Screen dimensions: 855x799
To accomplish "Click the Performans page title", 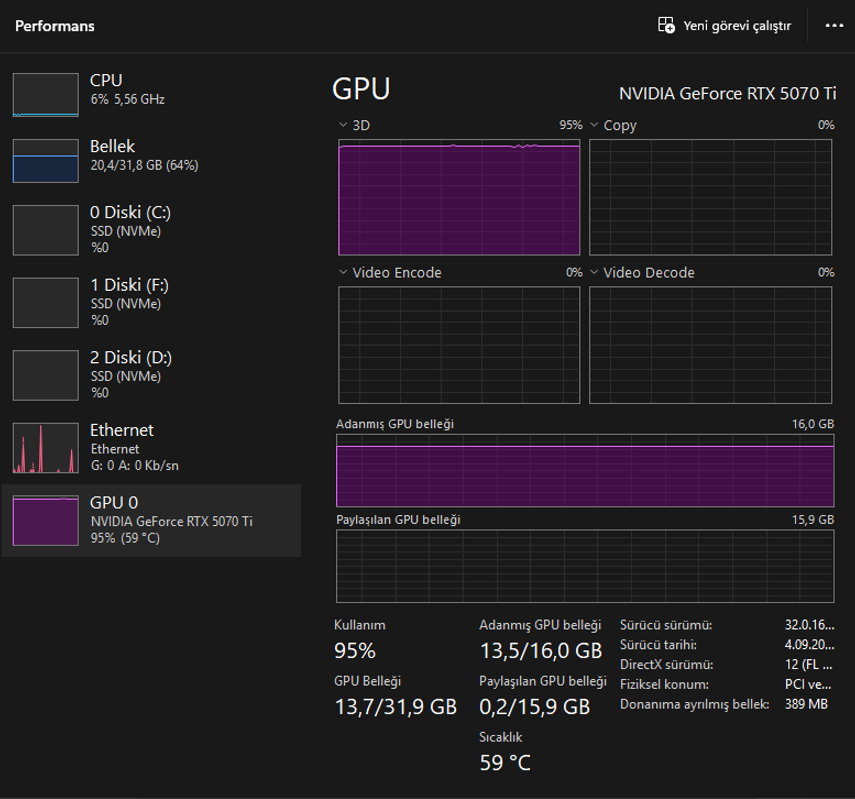I will pyautogui.click(x=55, y=26).
